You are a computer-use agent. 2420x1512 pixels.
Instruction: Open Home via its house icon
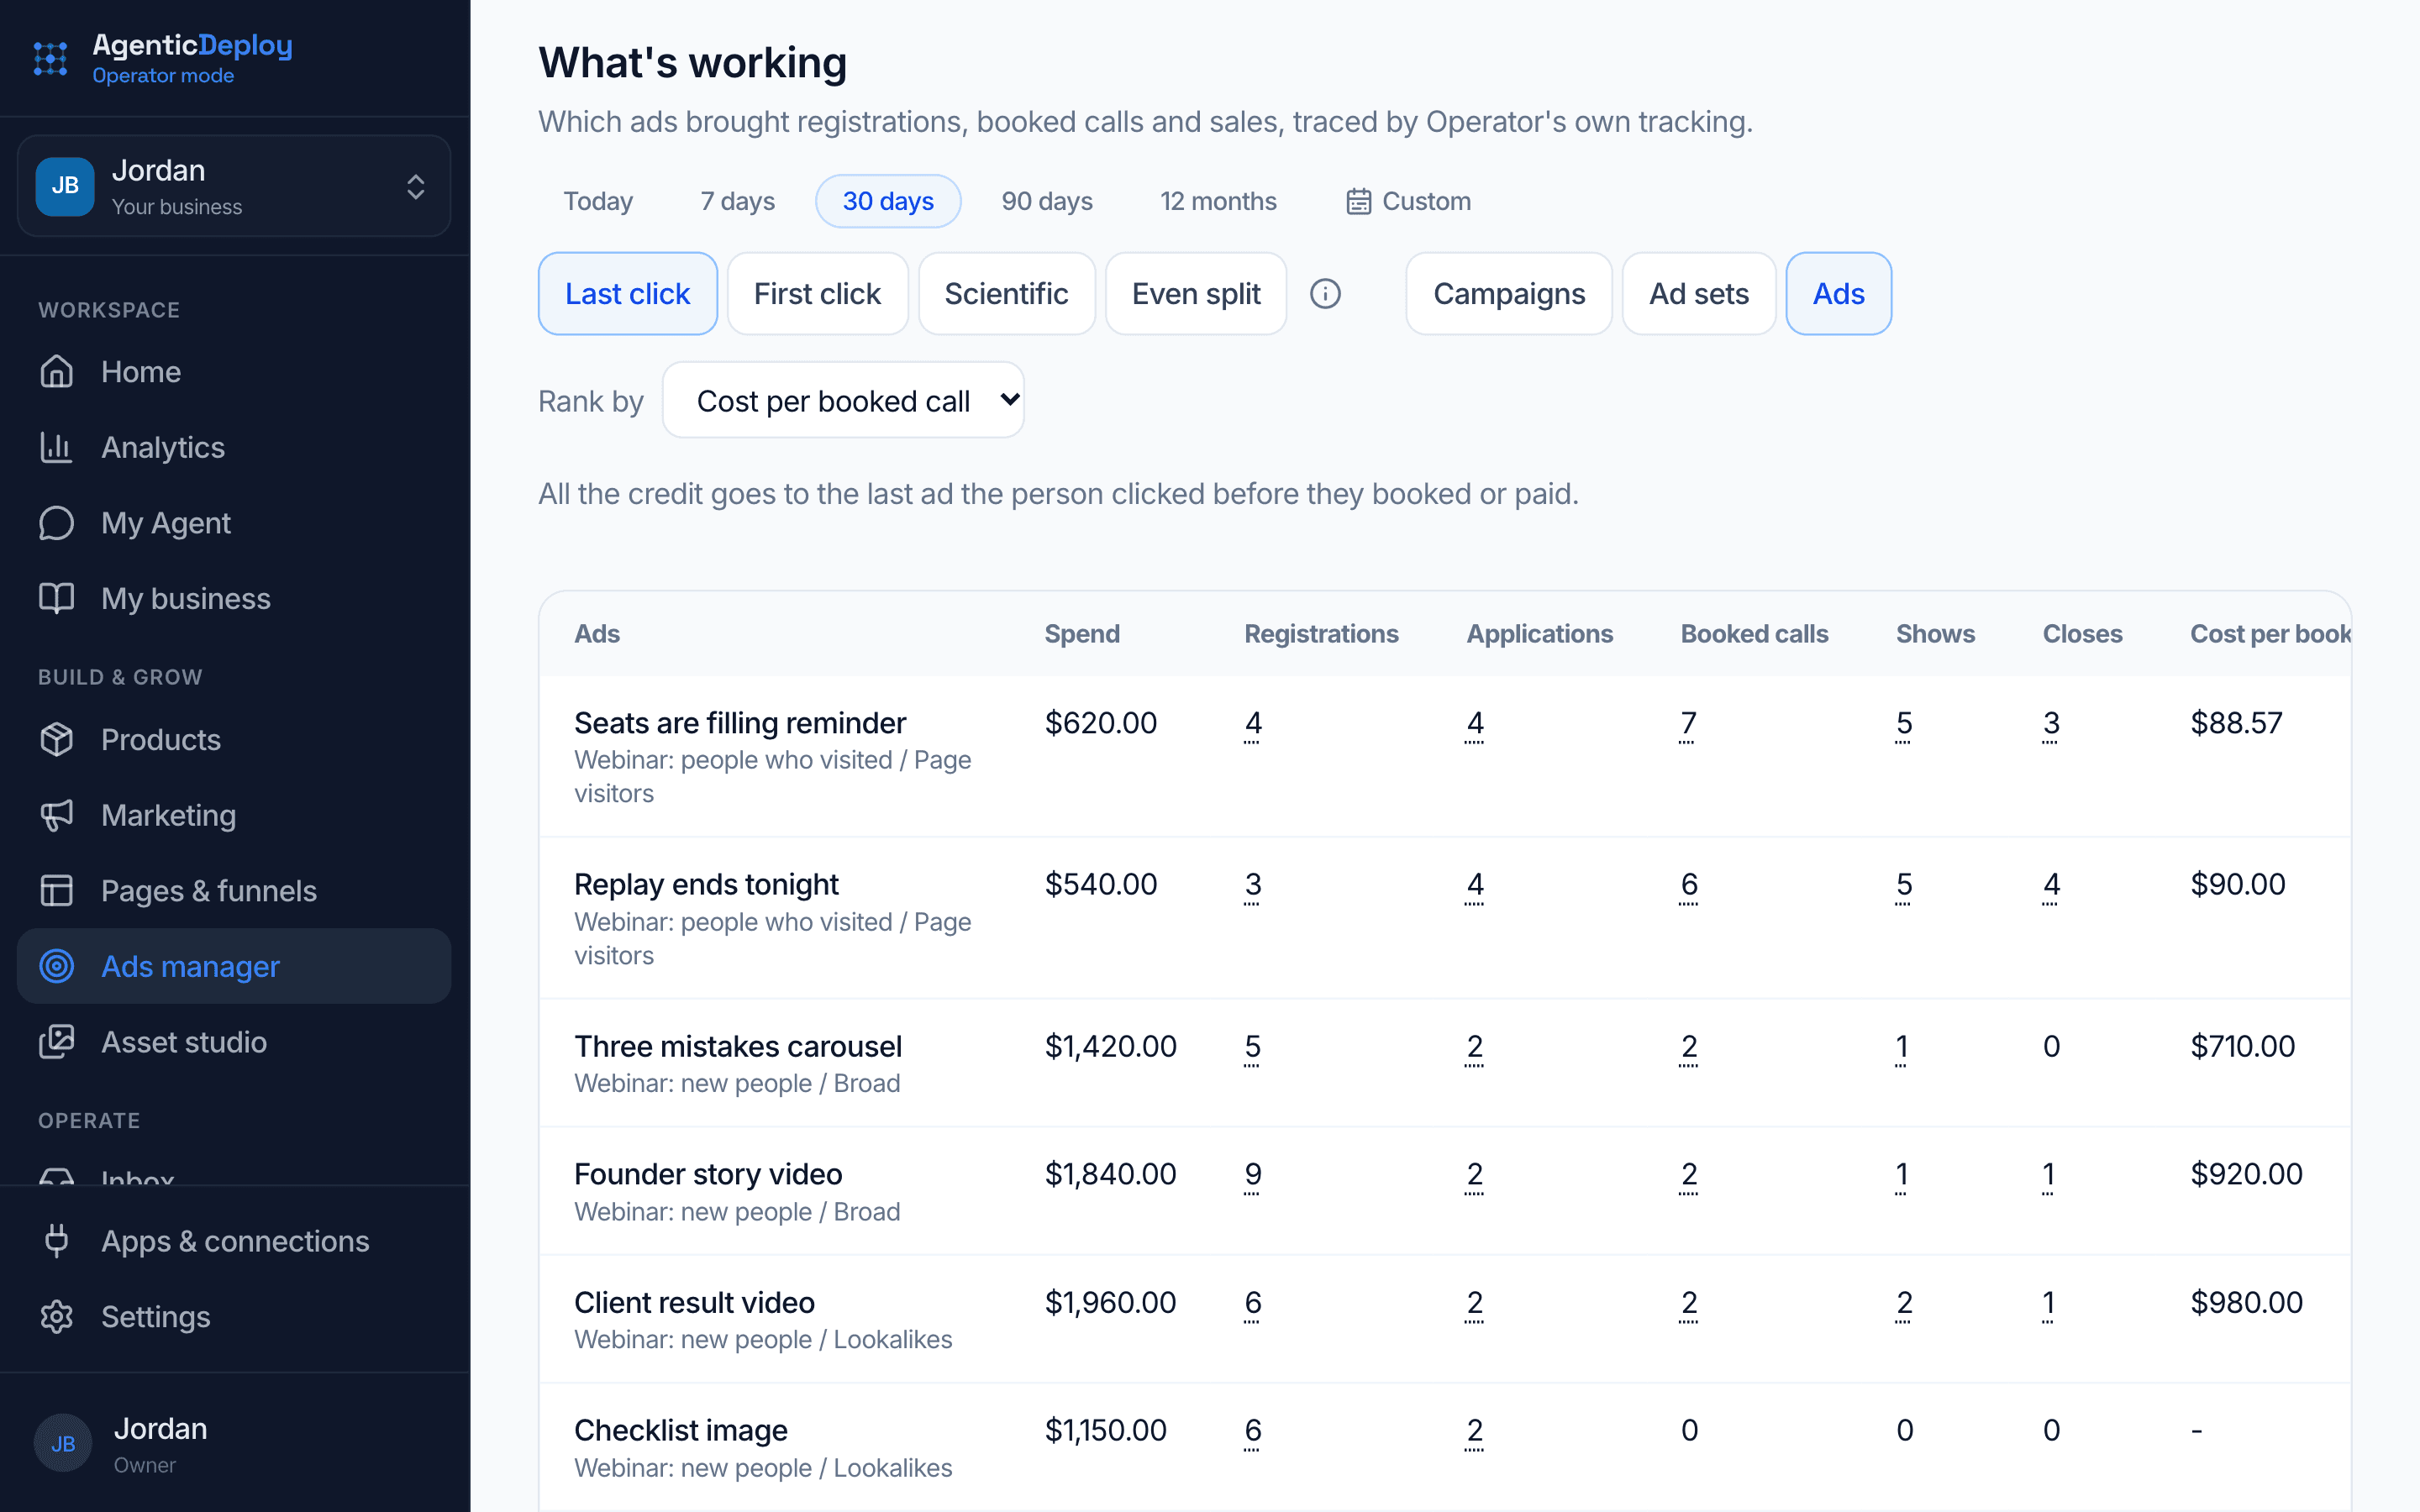click(57, 371)
